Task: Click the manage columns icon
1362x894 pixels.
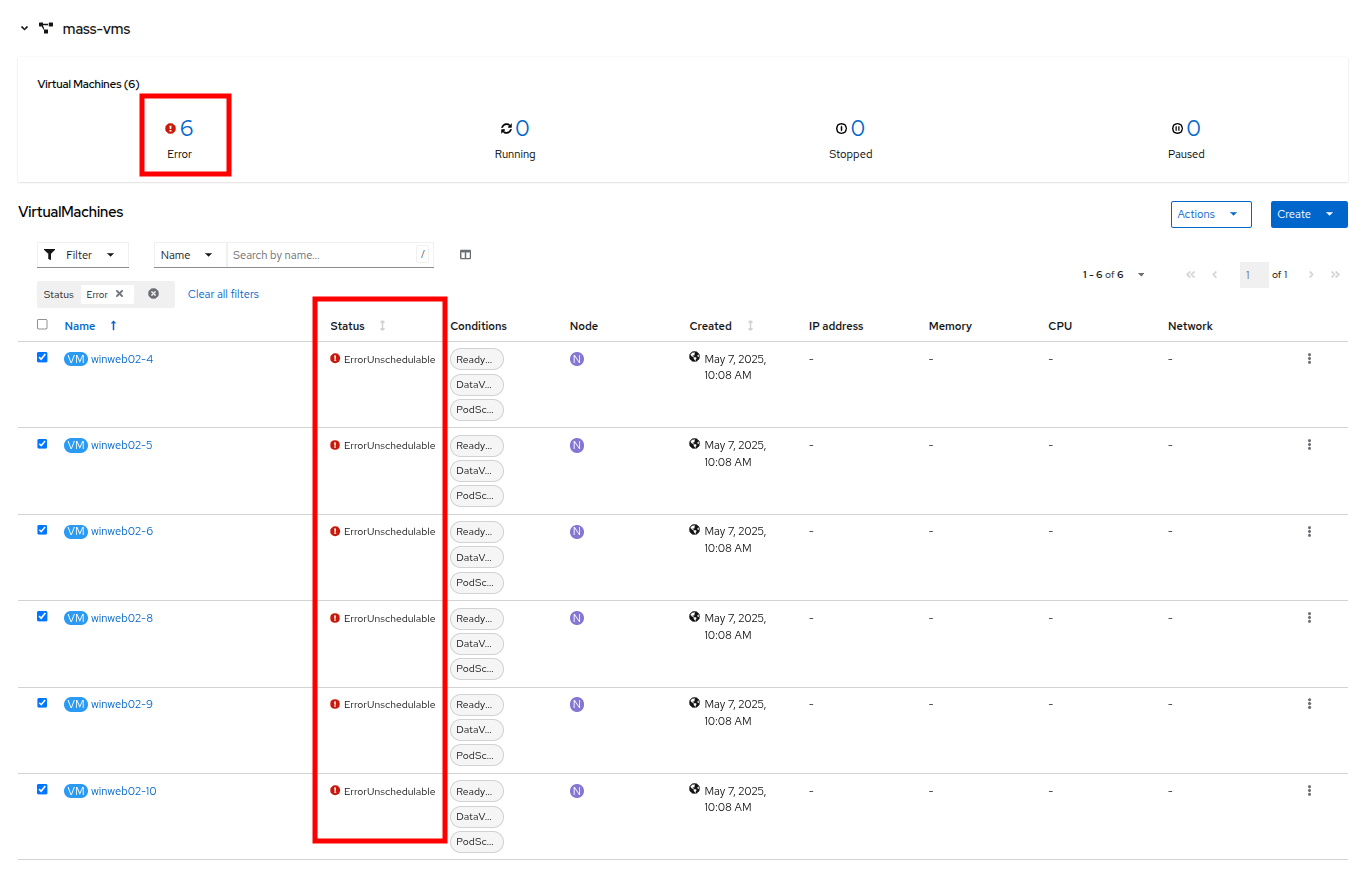Action: pyautogui.click(x=465, y=255)
